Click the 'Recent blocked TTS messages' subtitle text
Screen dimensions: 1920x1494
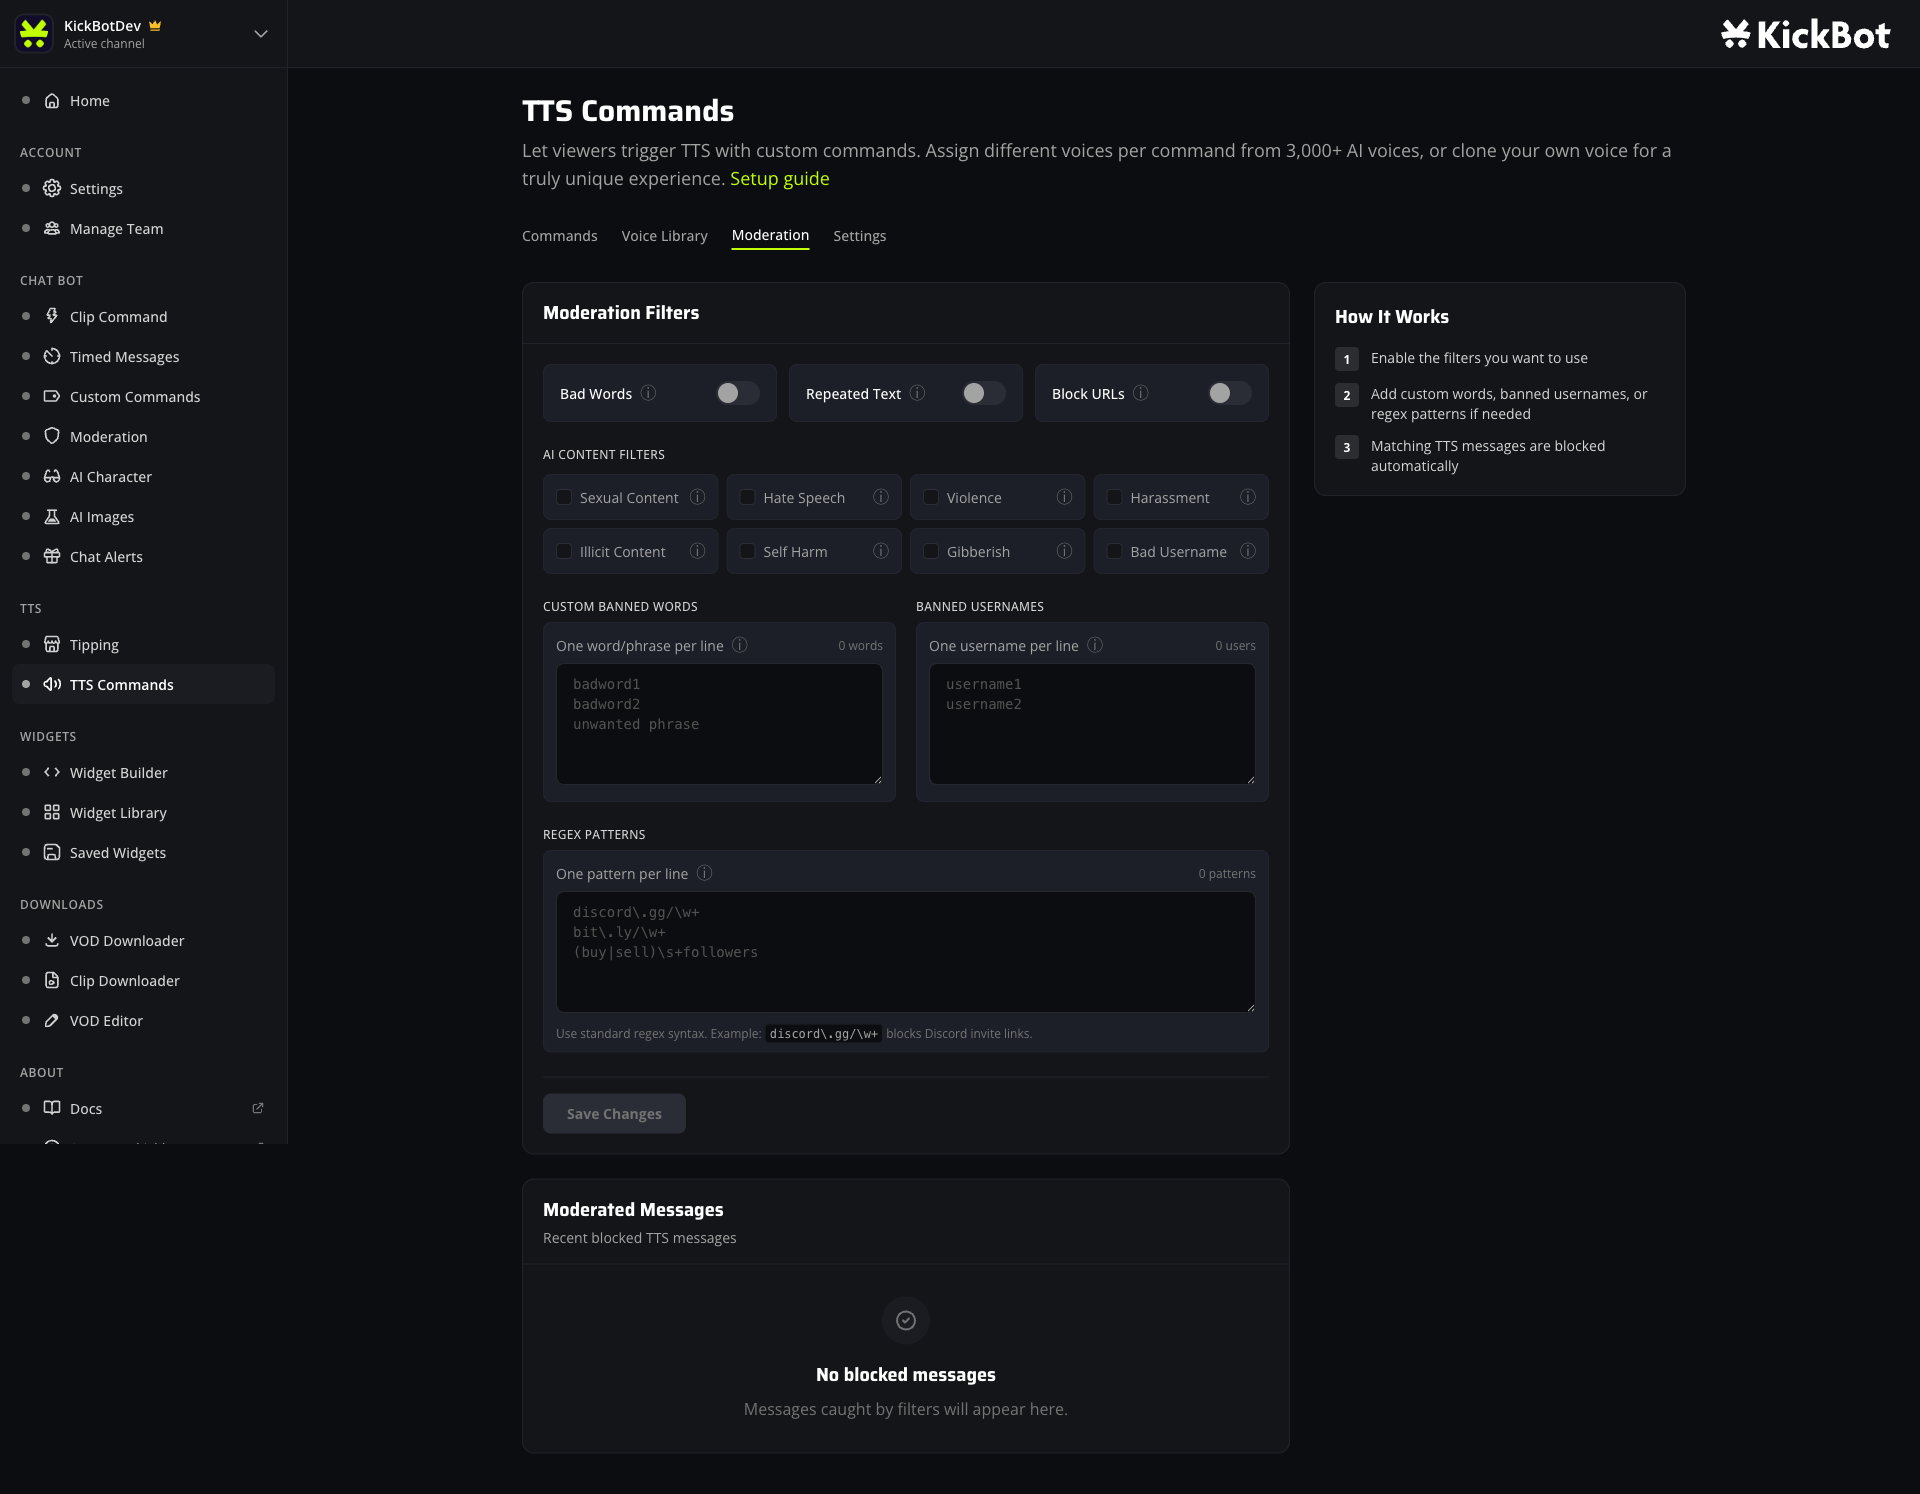(640, 1238)
